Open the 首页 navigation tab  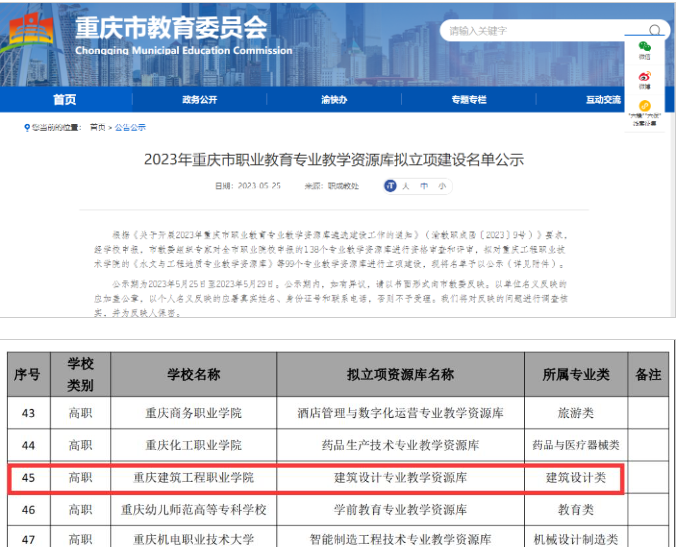[65, 100]
